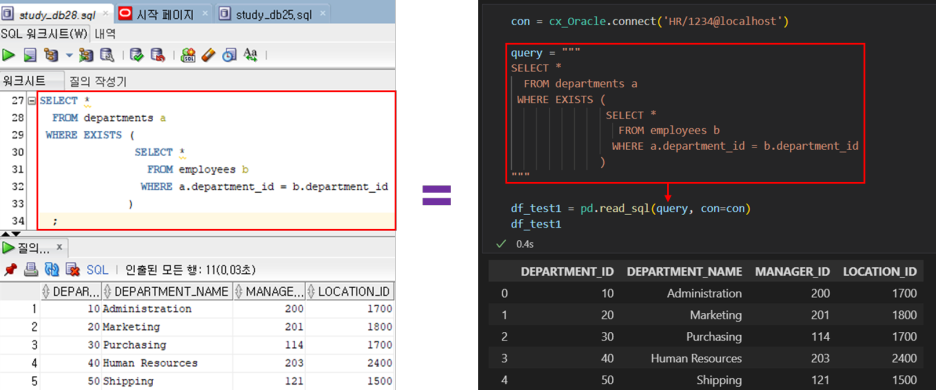Collapse the SELECT block at line 27

32,101
